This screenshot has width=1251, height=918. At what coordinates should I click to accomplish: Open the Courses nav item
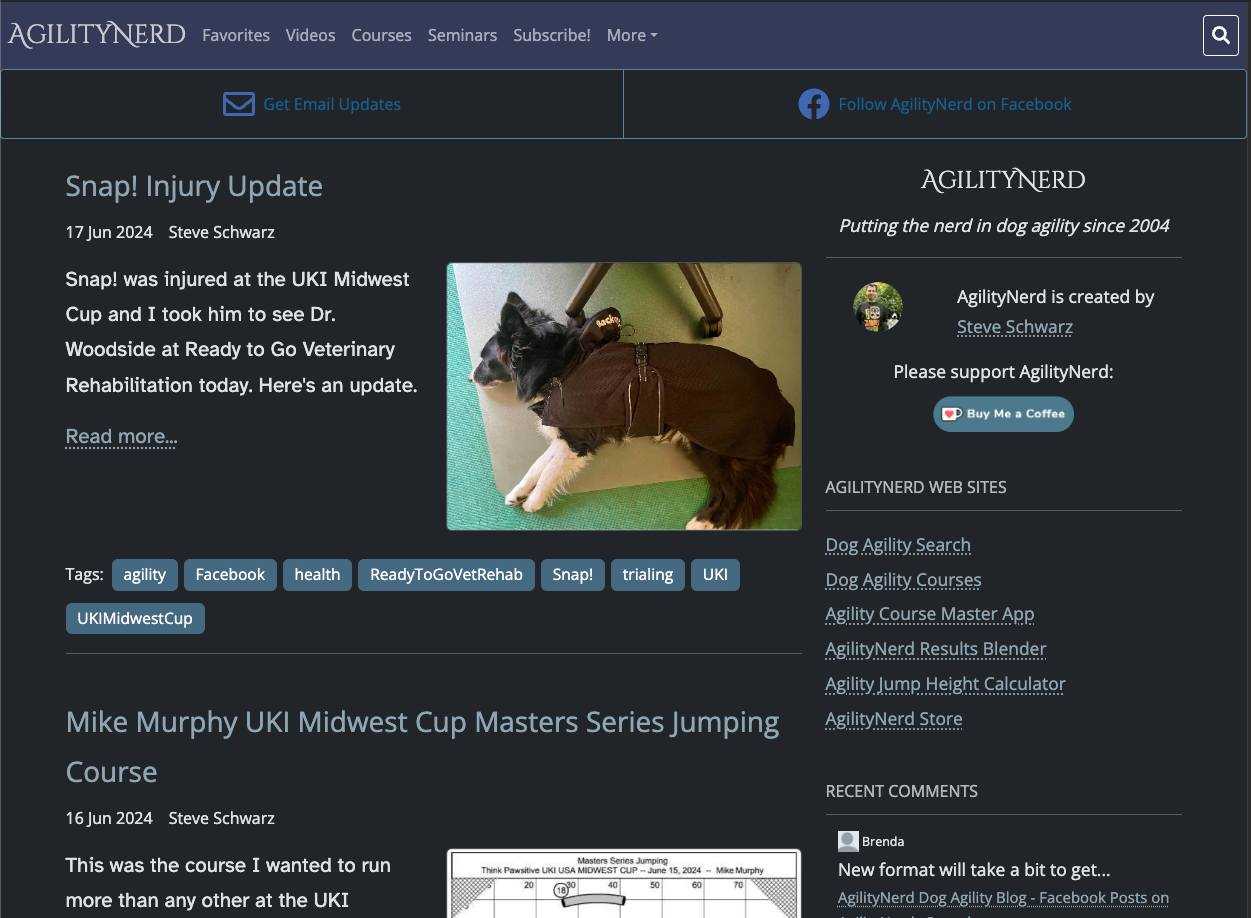point(381,35)
